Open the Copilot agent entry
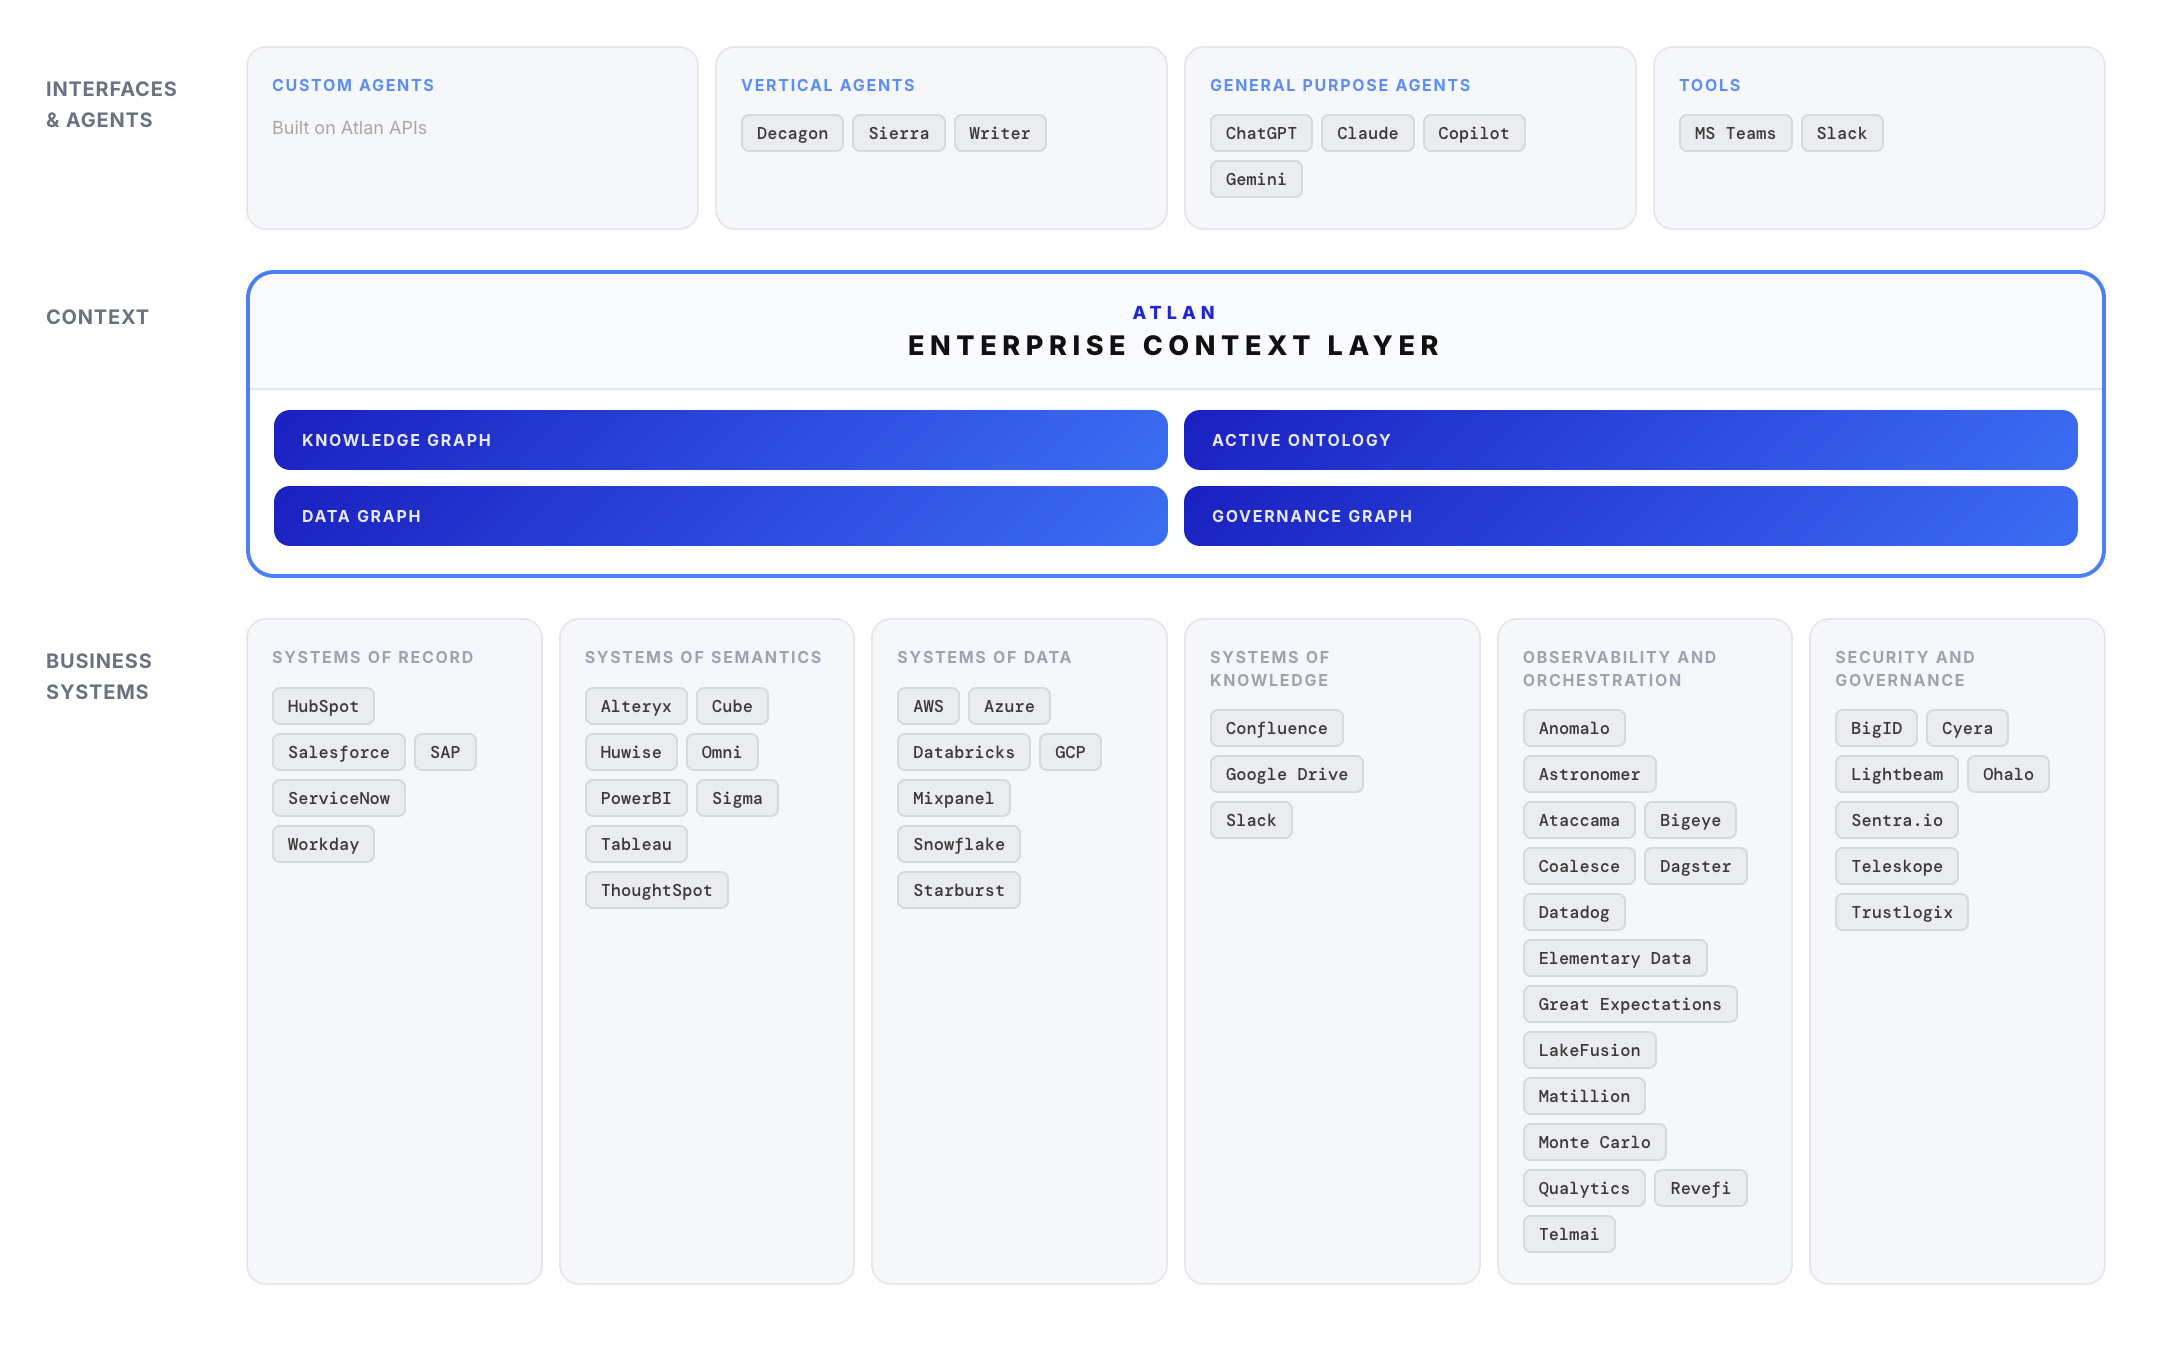 (x=1473, y=132)
